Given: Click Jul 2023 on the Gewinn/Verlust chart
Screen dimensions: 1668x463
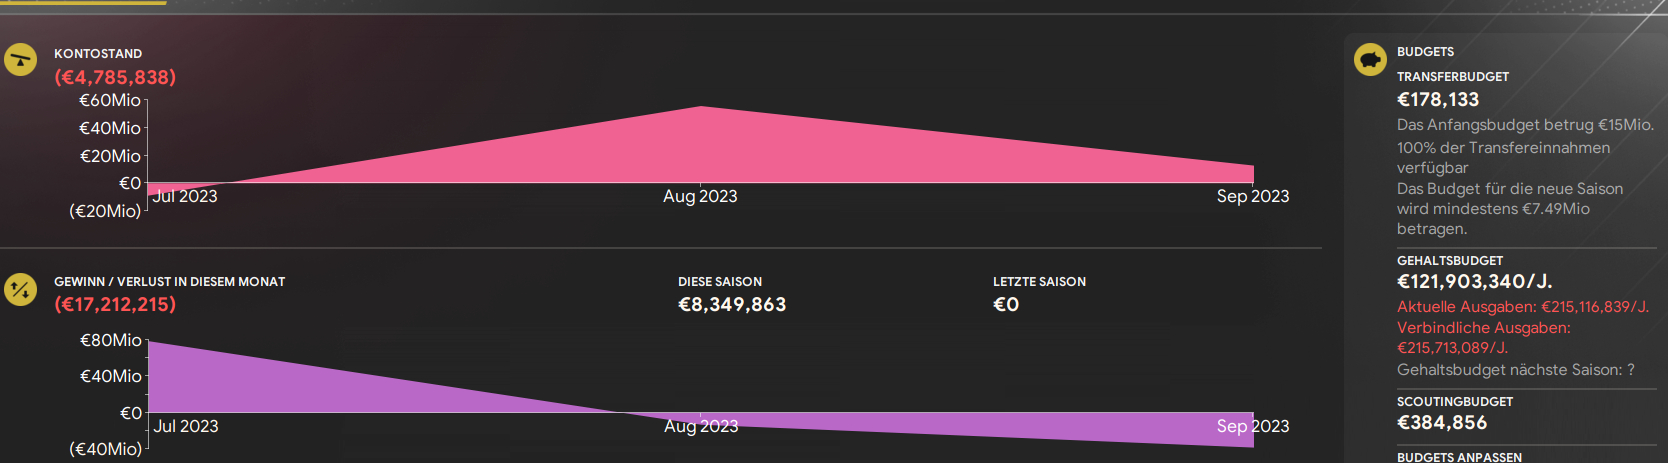Looking at the screenshot, I should point(186,426).
